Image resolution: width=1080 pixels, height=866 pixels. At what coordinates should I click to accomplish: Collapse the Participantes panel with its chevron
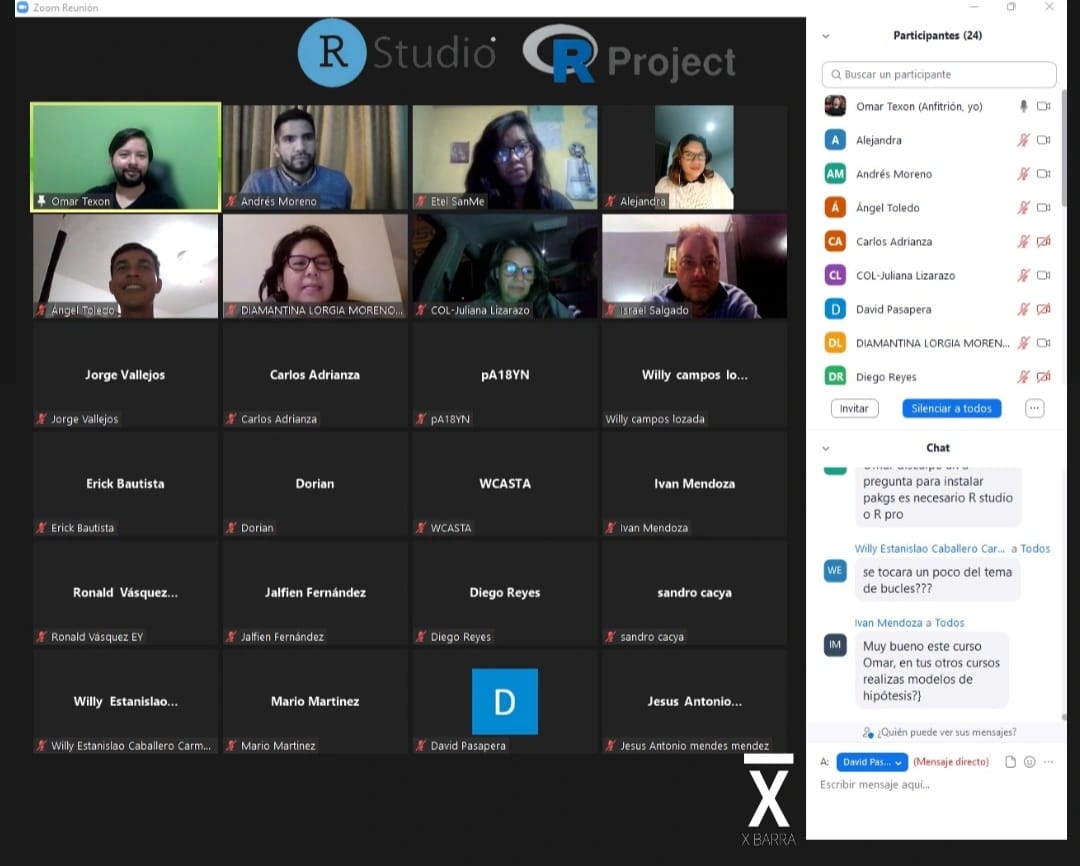[x=826, y=36]
